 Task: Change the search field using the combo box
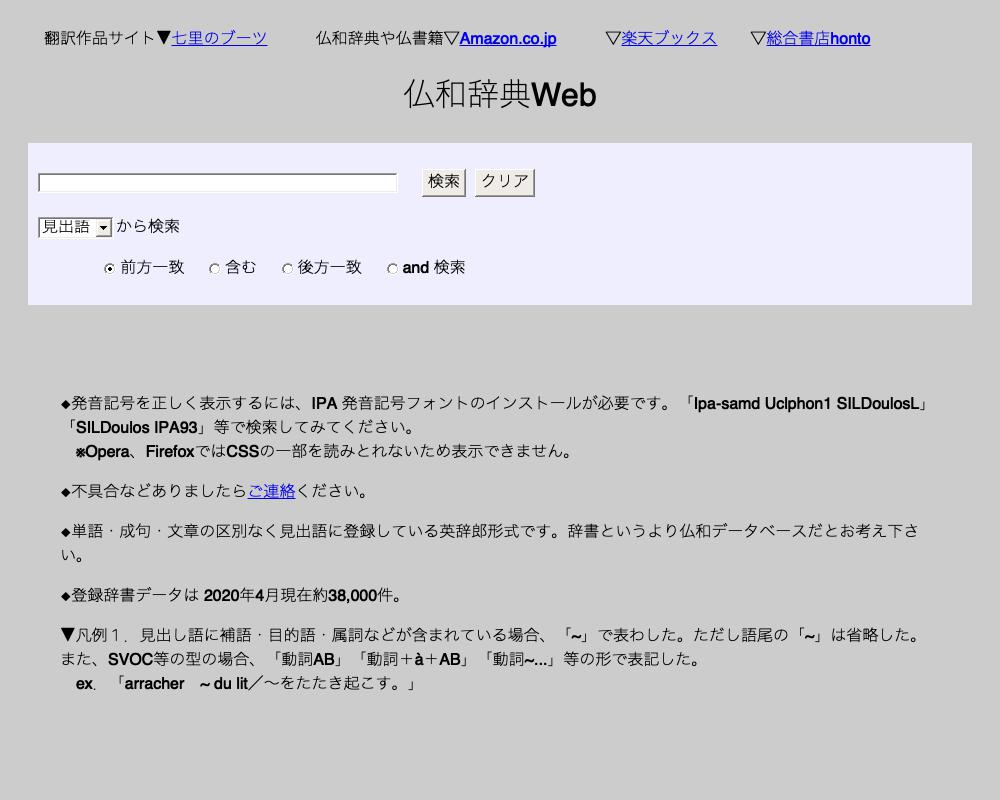coord(74,227)
